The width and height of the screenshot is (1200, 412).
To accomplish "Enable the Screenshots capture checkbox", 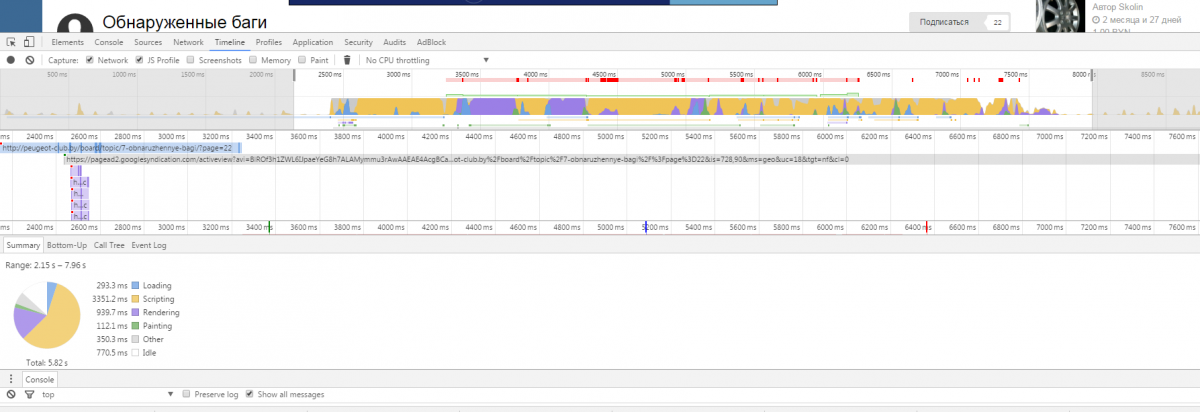I will point(190,60).
